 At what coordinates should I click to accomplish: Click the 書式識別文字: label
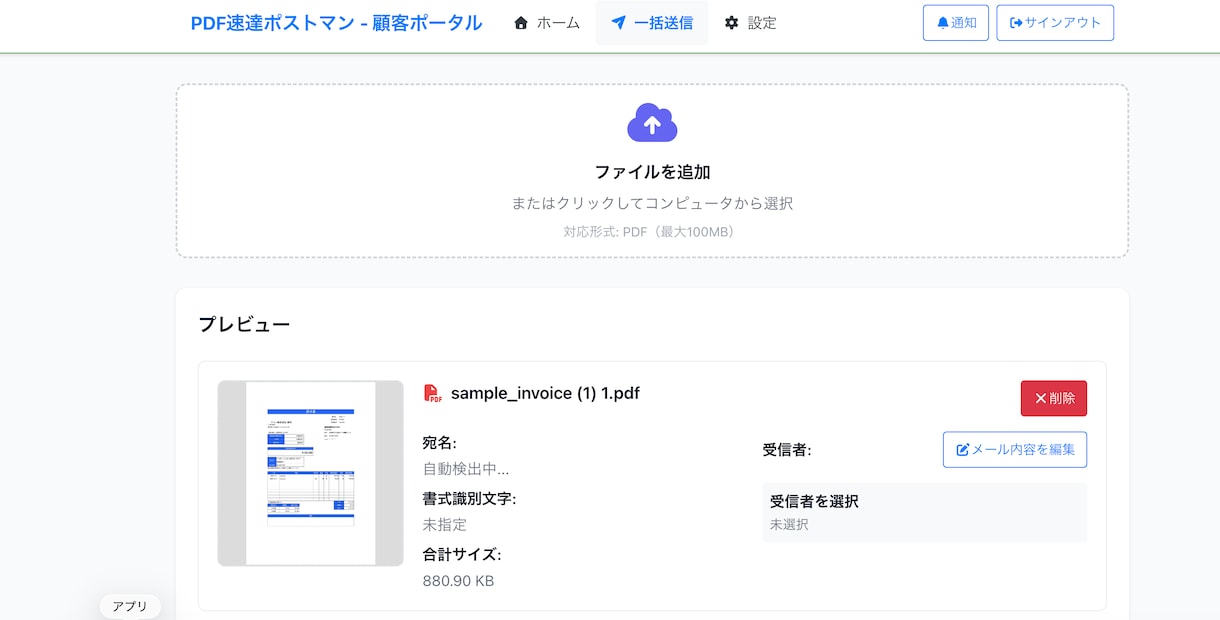coord(470,498)
